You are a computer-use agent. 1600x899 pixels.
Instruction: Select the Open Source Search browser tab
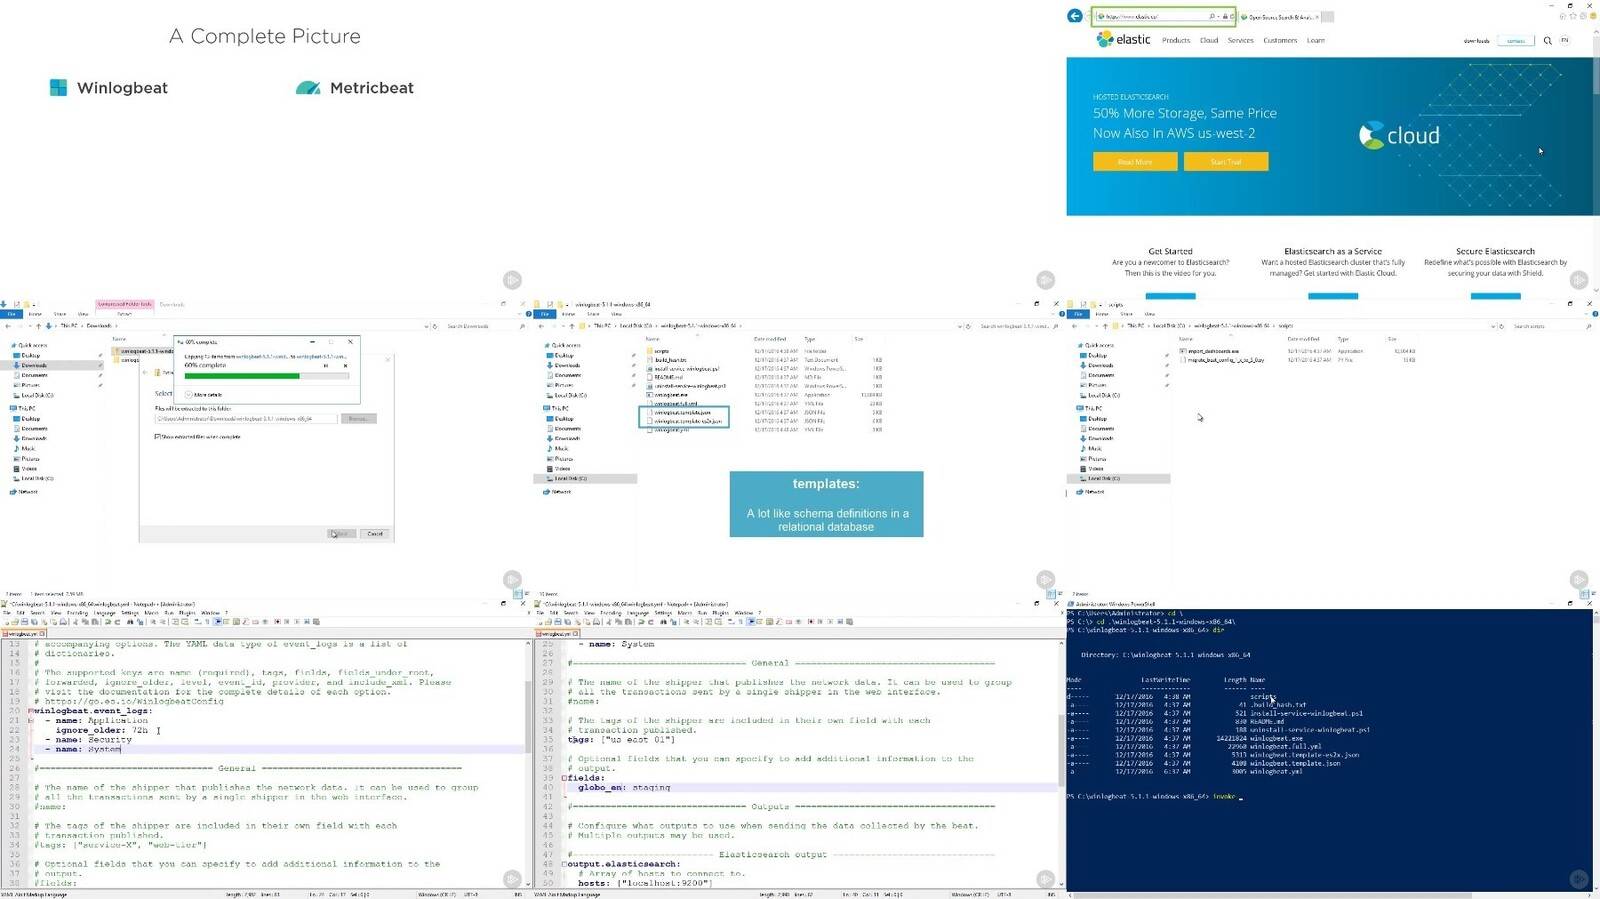(1279, 17)
